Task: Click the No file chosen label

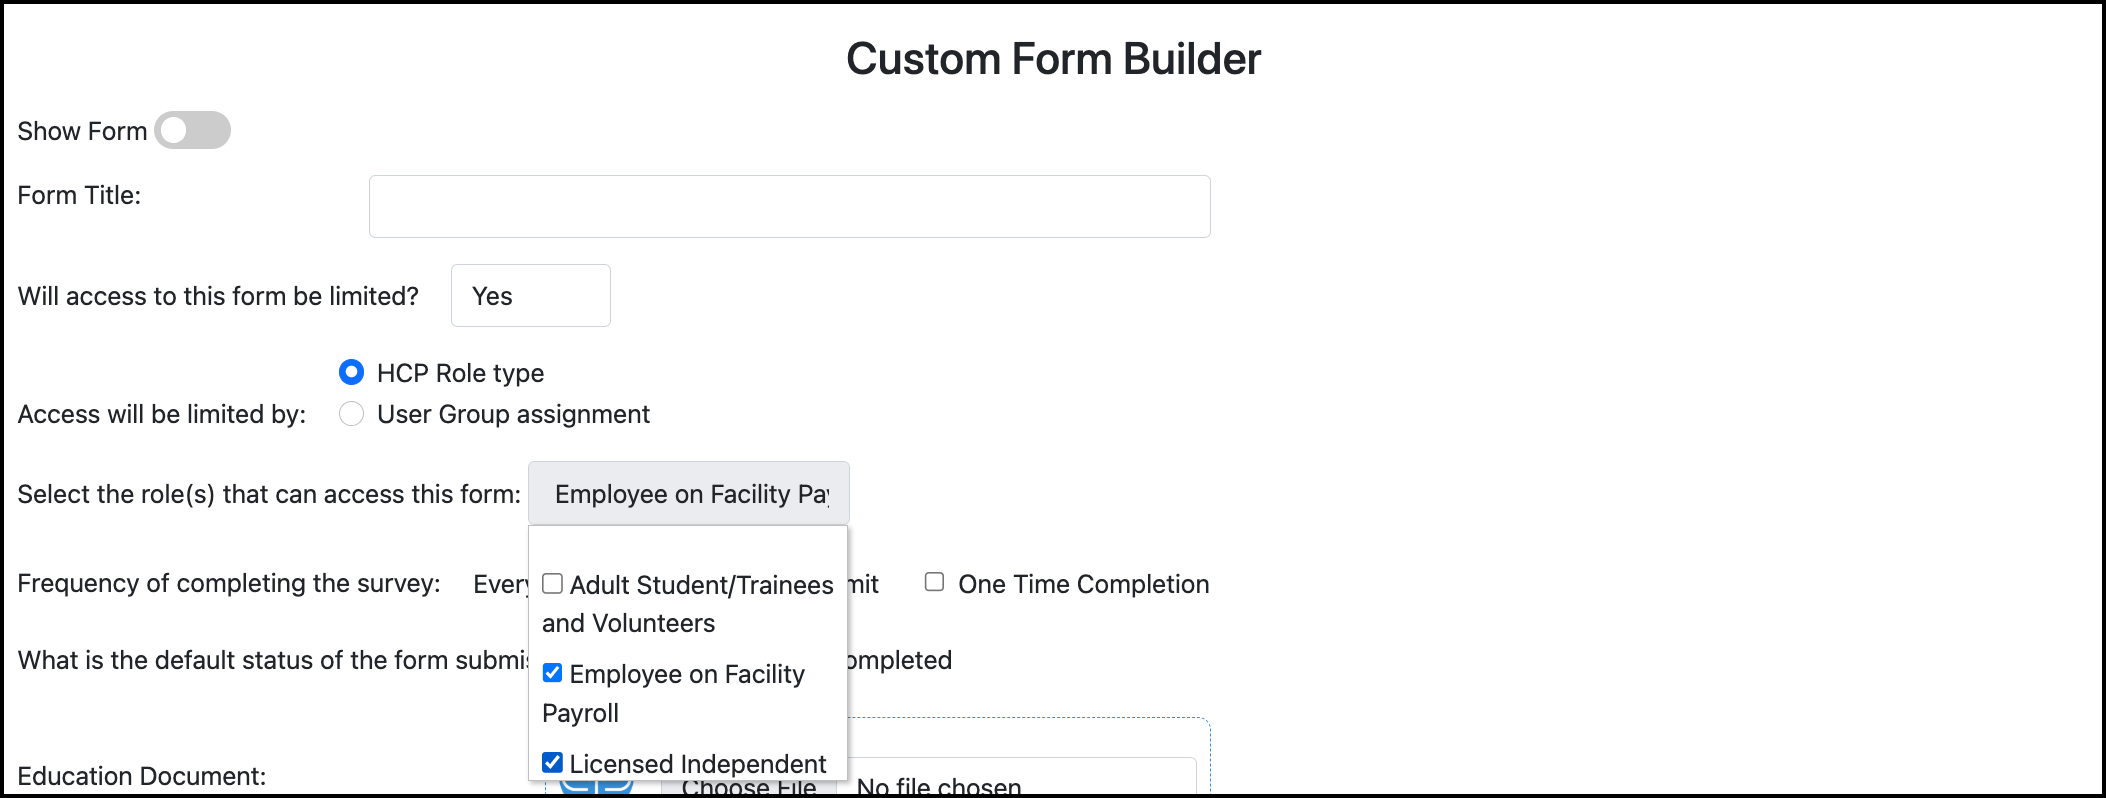Action: pyautogui.click(x=935, y=787)
